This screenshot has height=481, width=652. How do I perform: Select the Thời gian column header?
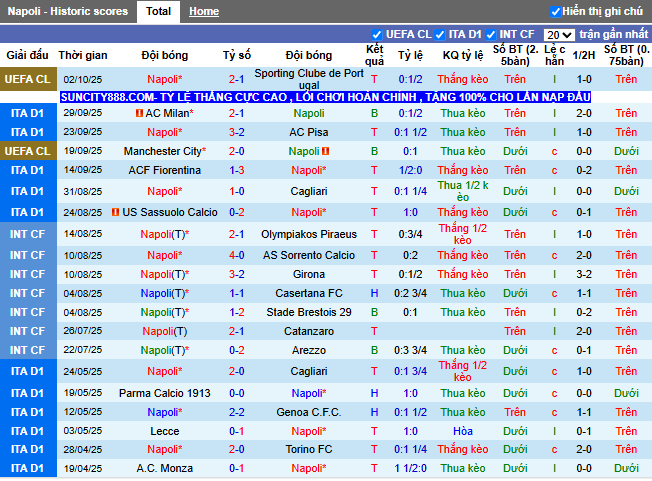83,55
